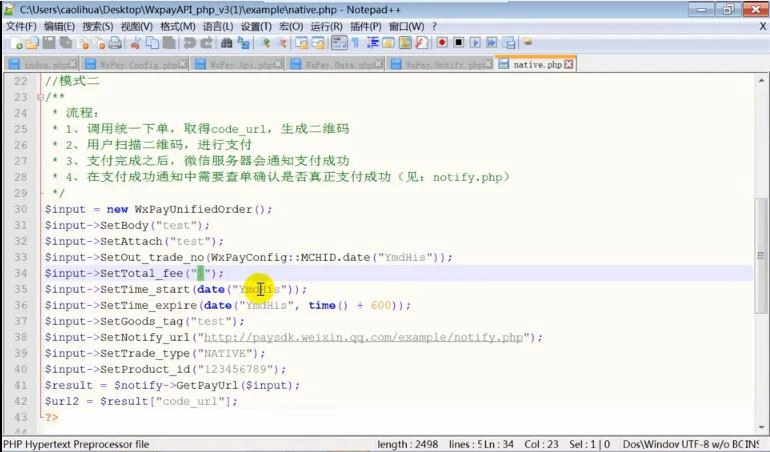Switch to the WxPay.Config.php tab

coord(135,64)
